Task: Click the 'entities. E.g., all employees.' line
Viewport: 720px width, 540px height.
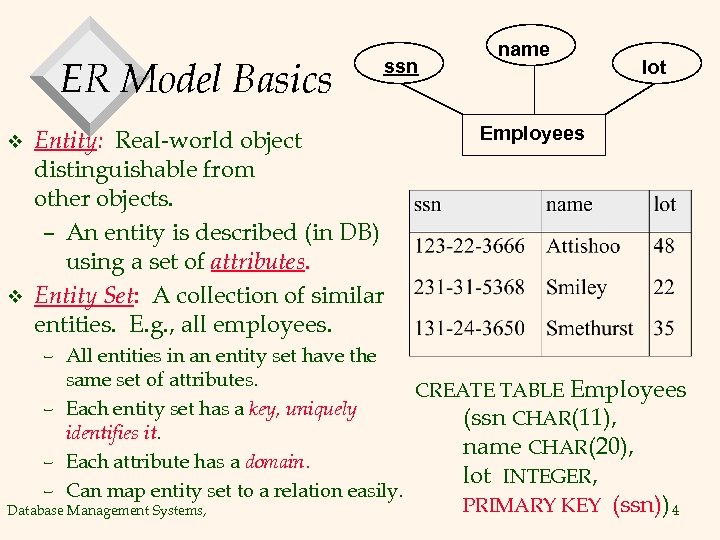Action: (x=183, y=326)
